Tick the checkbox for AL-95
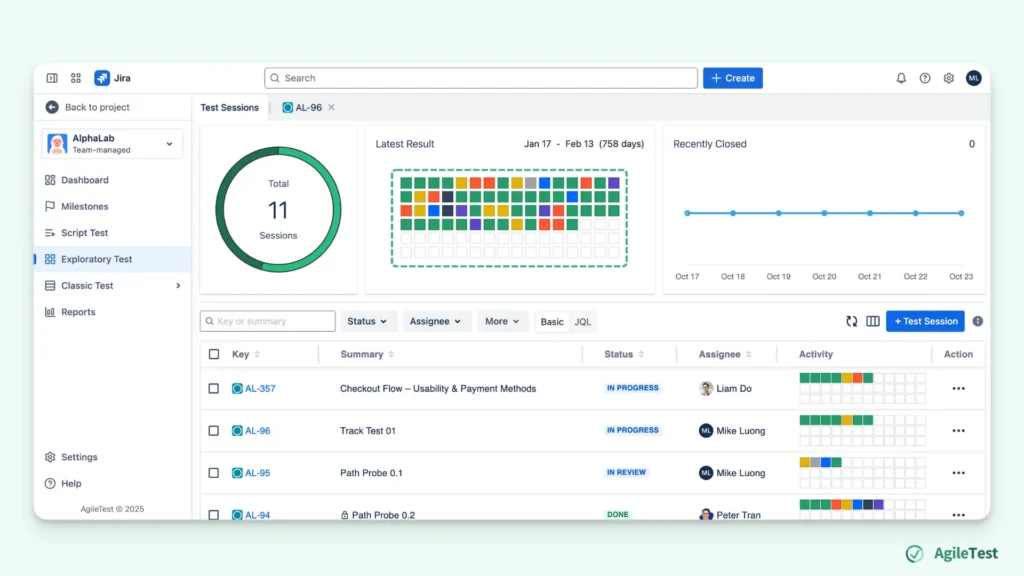The height and width of the screenshot is (576, 1024). click(214, 473)
